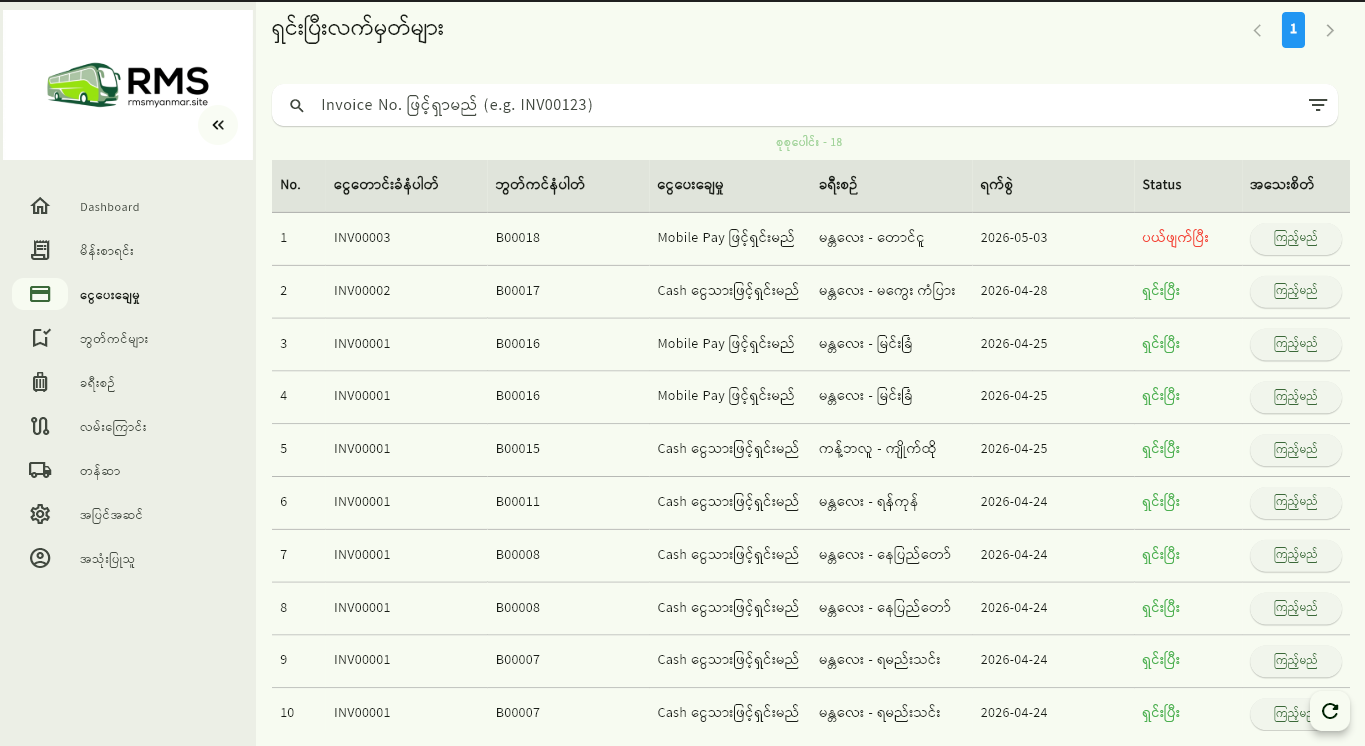This screenshot has width=1365, height=746.
Task: Click the luggage trips icon
Action: coord(40,382)
